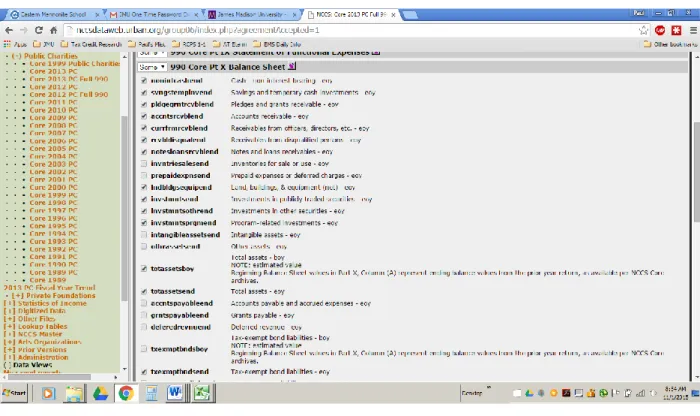
Task: Expand the Digitized Data node
Action: (x=9, y=311)
